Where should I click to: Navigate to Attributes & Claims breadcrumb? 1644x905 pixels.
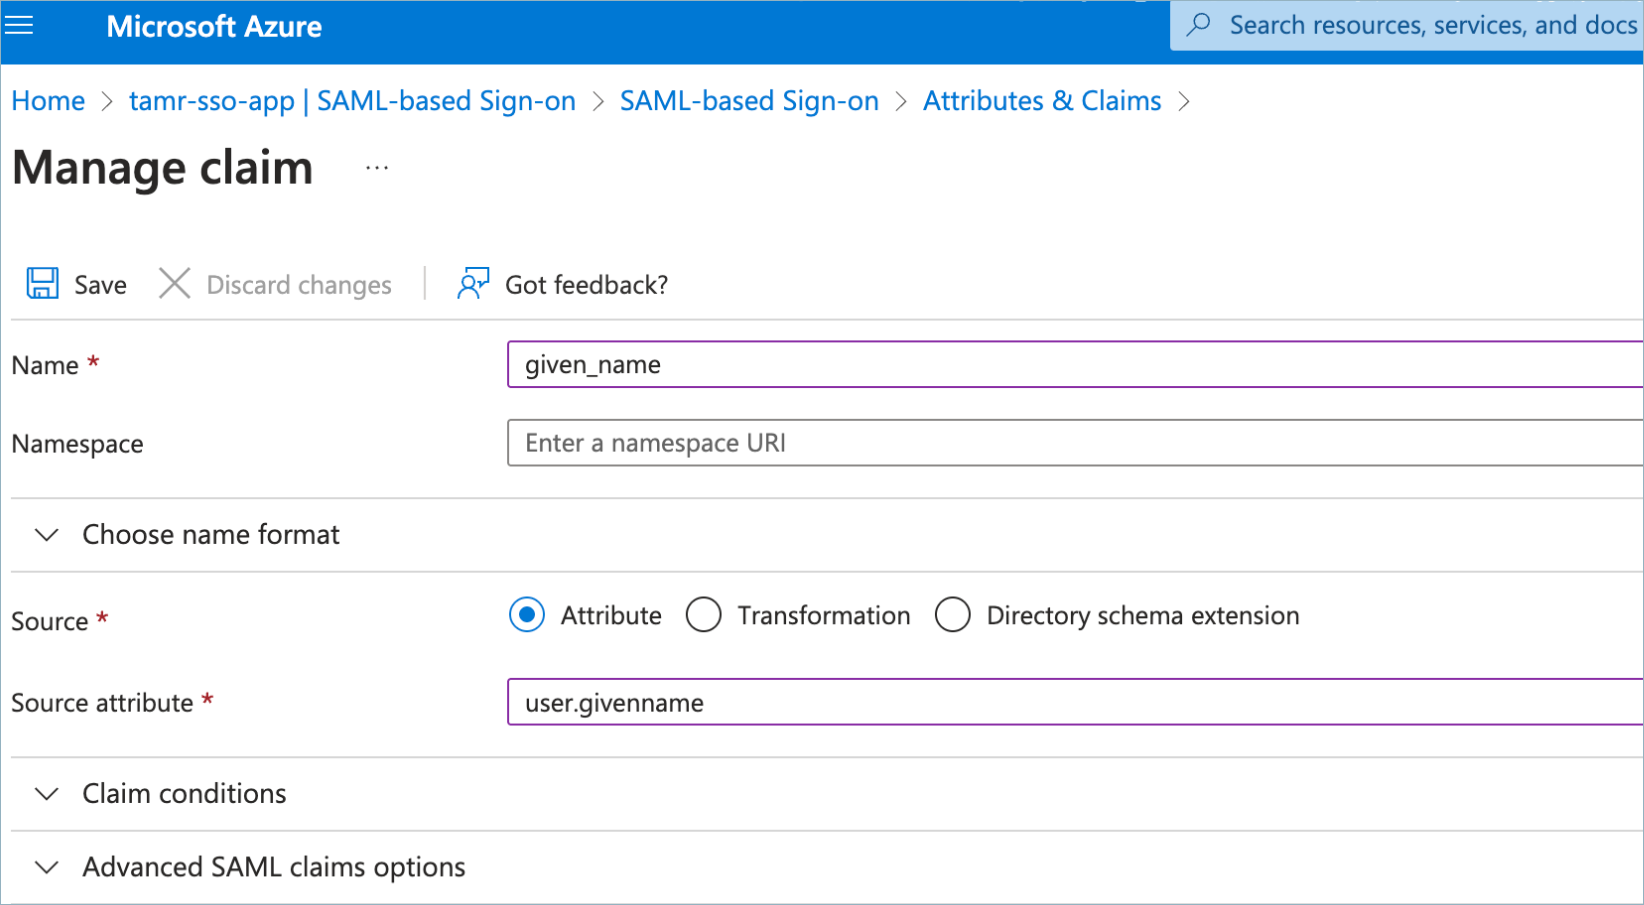(1042, 101)
